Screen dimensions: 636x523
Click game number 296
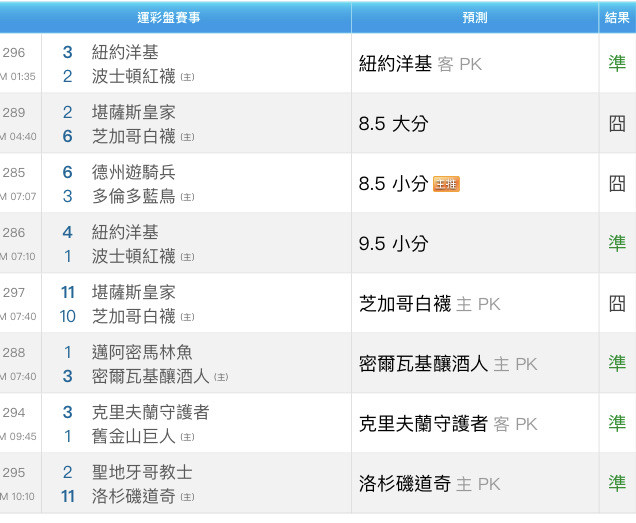click(x=14, y=53)
